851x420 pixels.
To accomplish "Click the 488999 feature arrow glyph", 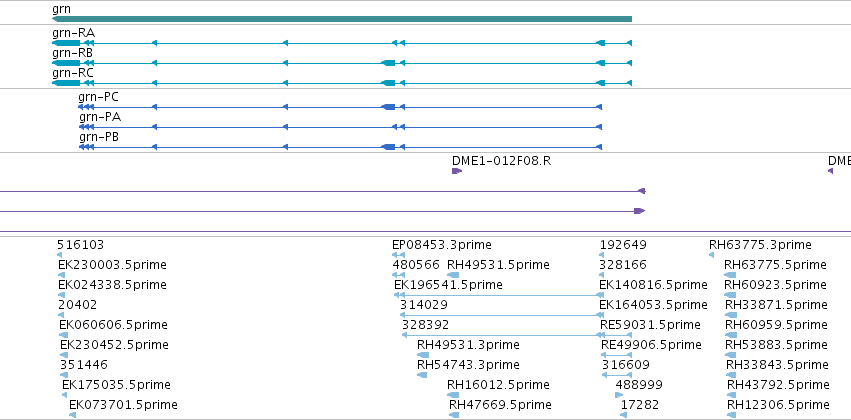I will (619, 395).
